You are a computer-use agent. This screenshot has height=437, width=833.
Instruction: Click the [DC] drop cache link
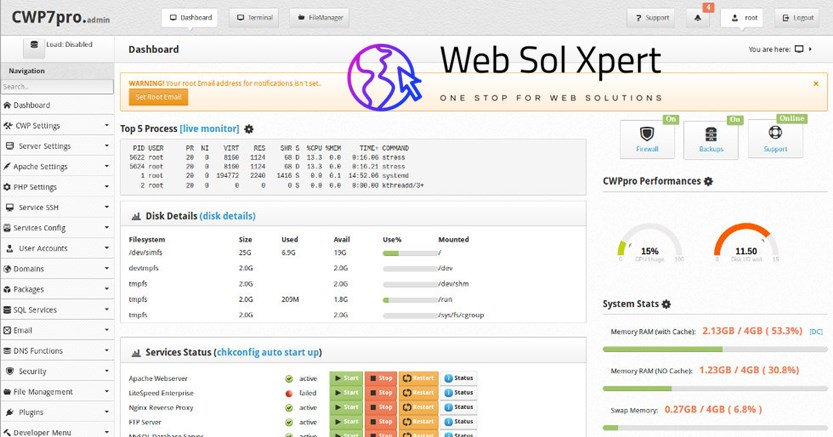(x=816, y=332)
